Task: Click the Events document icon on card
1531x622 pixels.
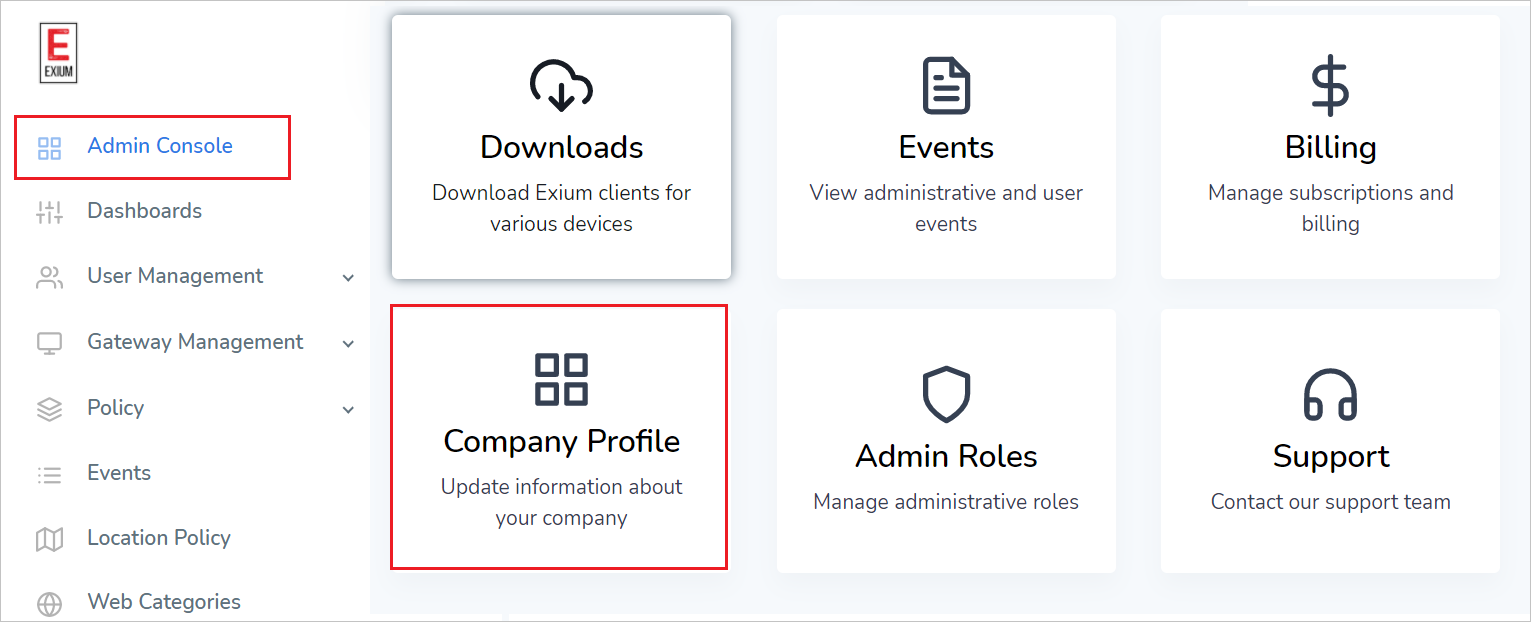Action: tap(946, 85)
